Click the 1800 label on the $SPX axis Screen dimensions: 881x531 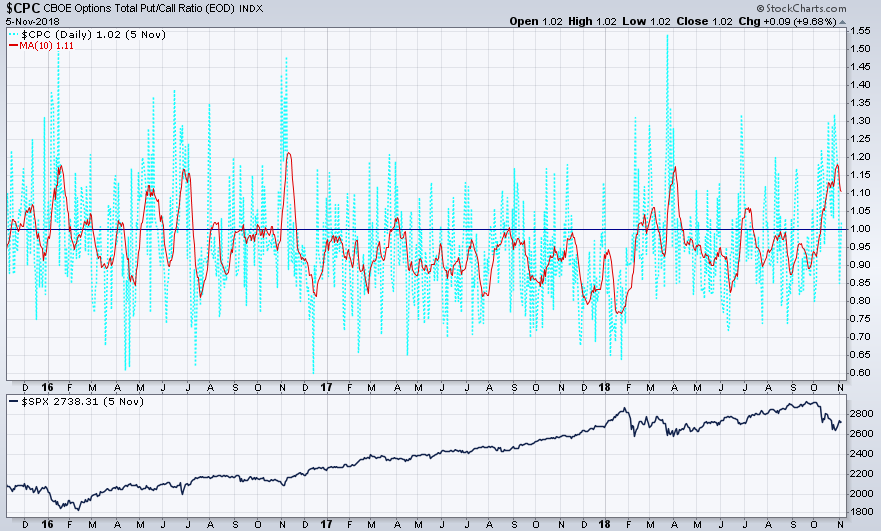[862, 512]
